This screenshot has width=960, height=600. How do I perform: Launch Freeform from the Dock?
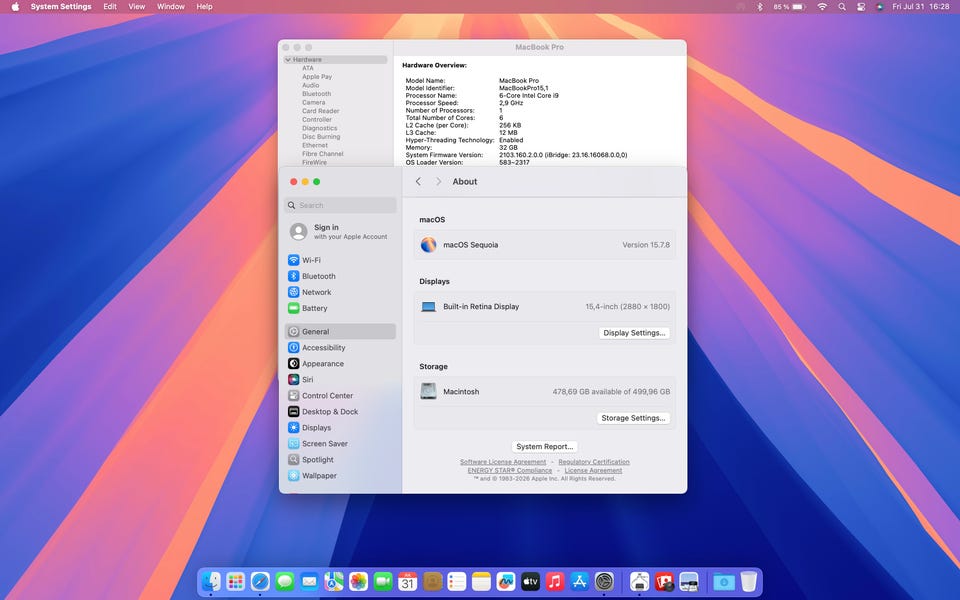point(506,581)
